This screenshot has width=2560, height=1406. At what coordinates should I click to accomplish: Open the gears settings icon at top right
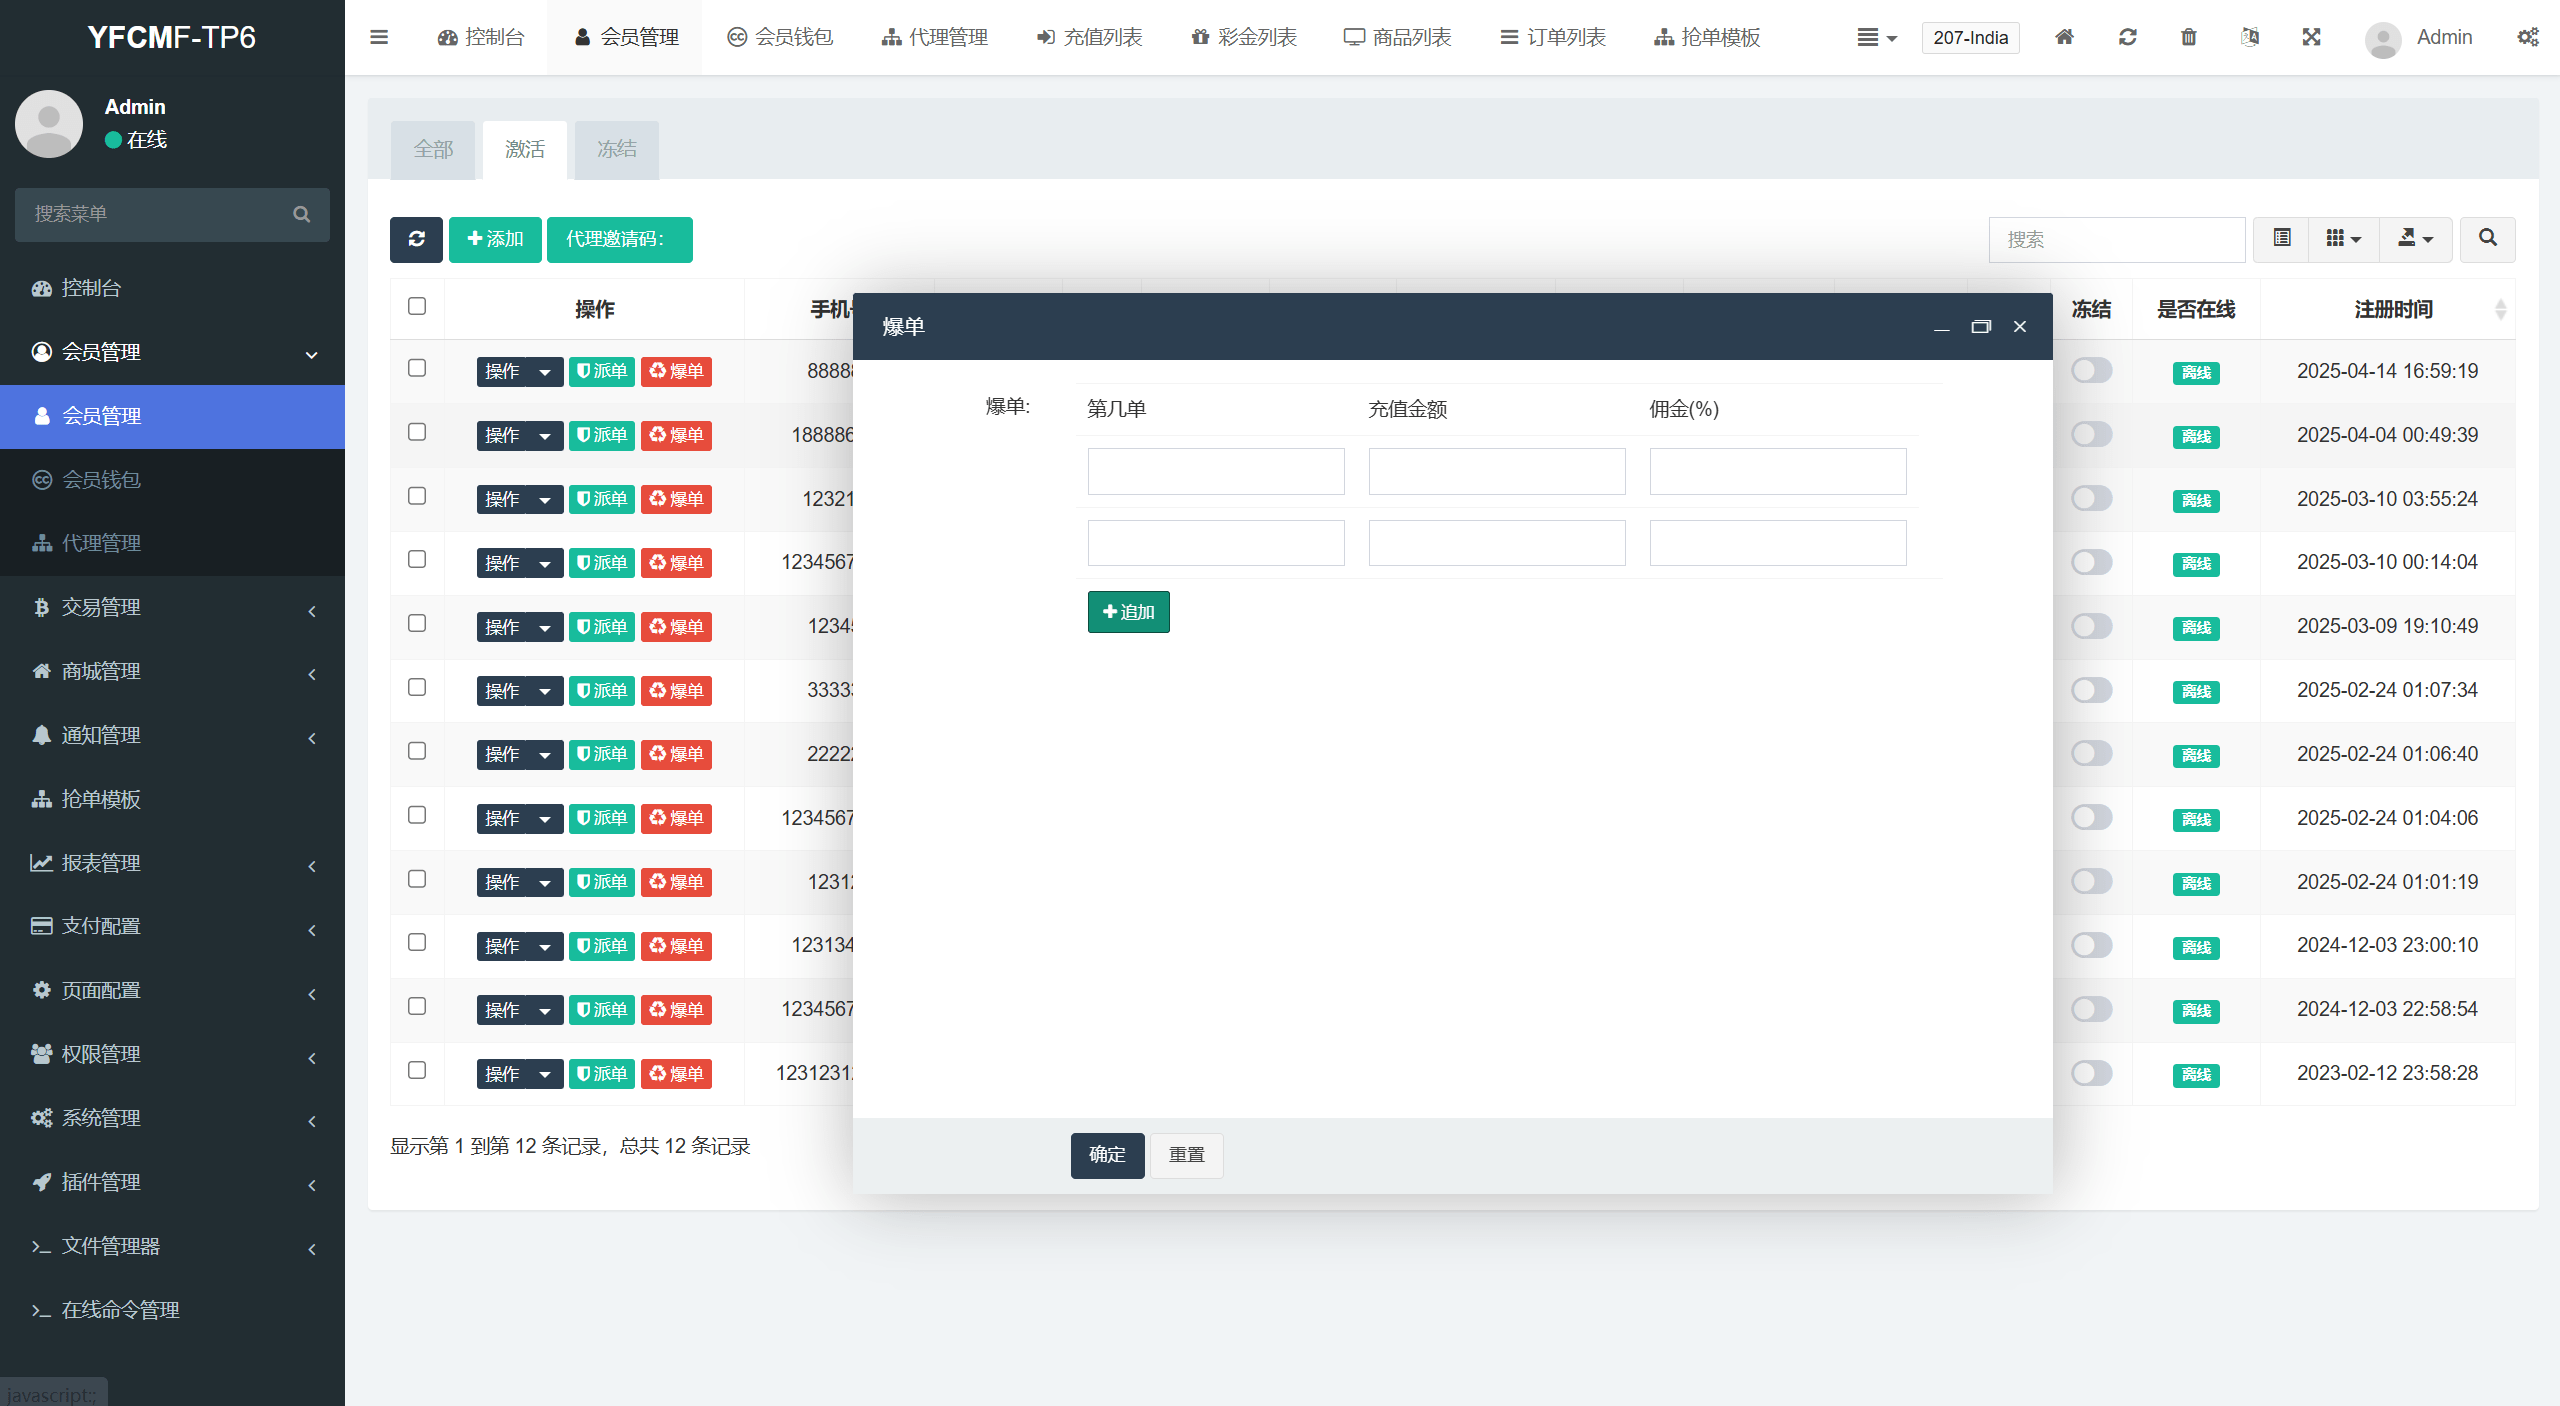pyautogui.click(x=2527, y=37)
